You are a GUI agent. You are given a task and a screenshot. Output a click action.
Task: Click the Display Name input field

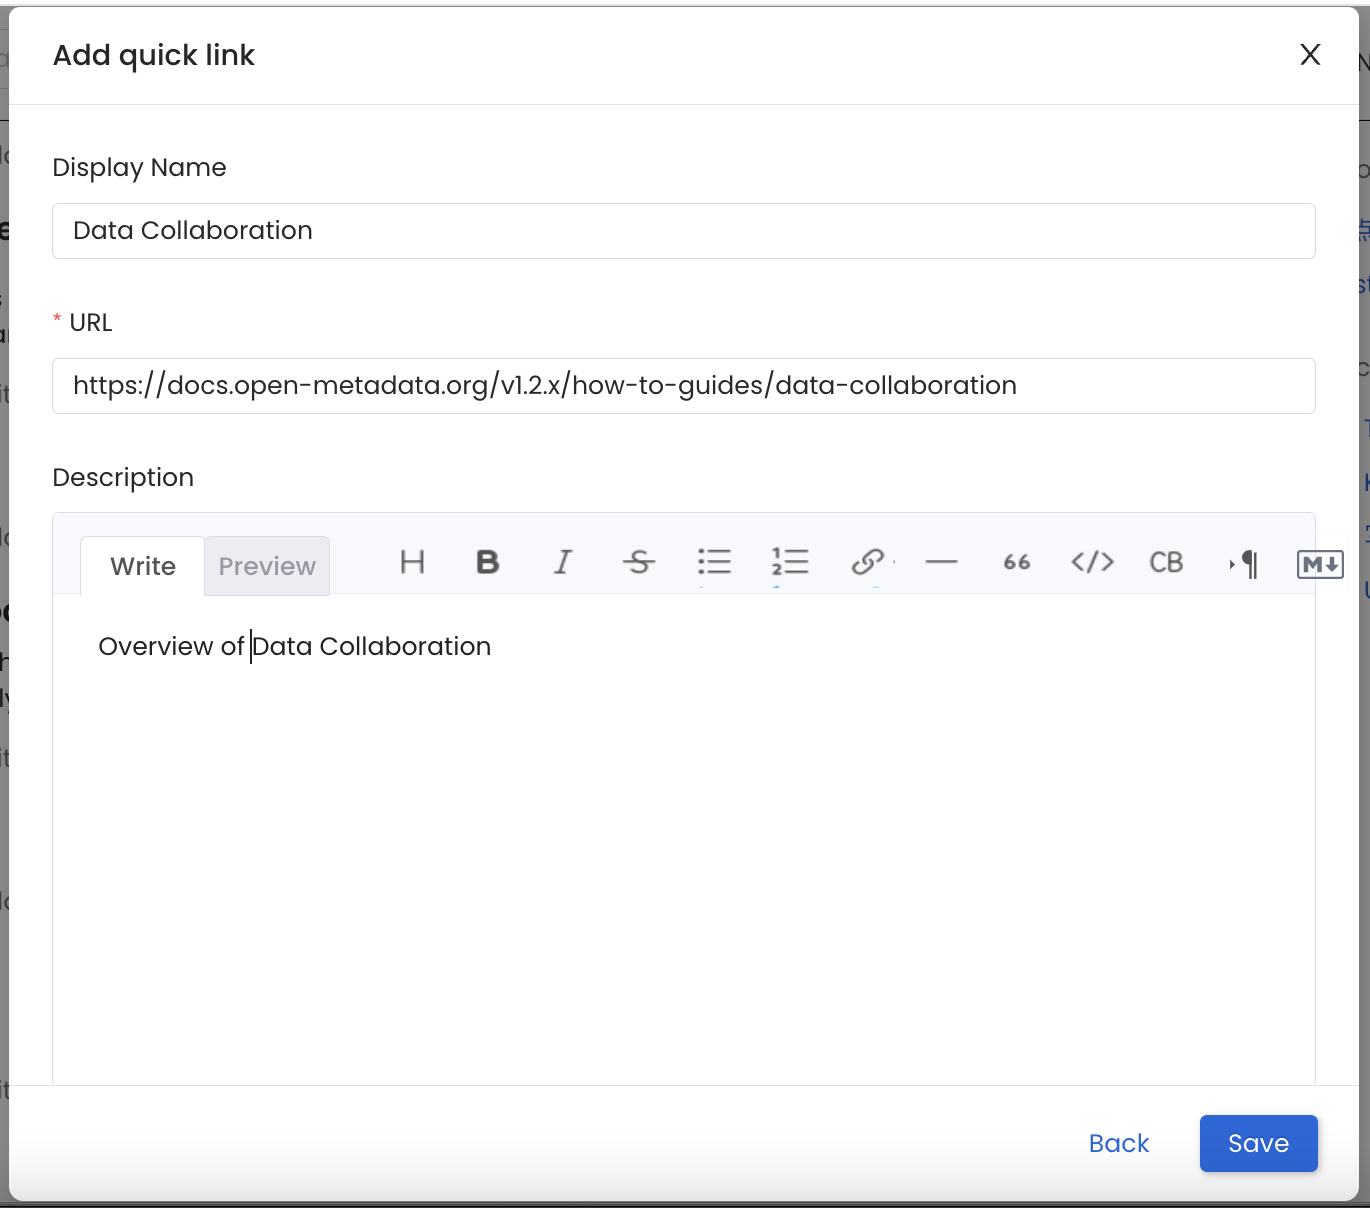683,231
